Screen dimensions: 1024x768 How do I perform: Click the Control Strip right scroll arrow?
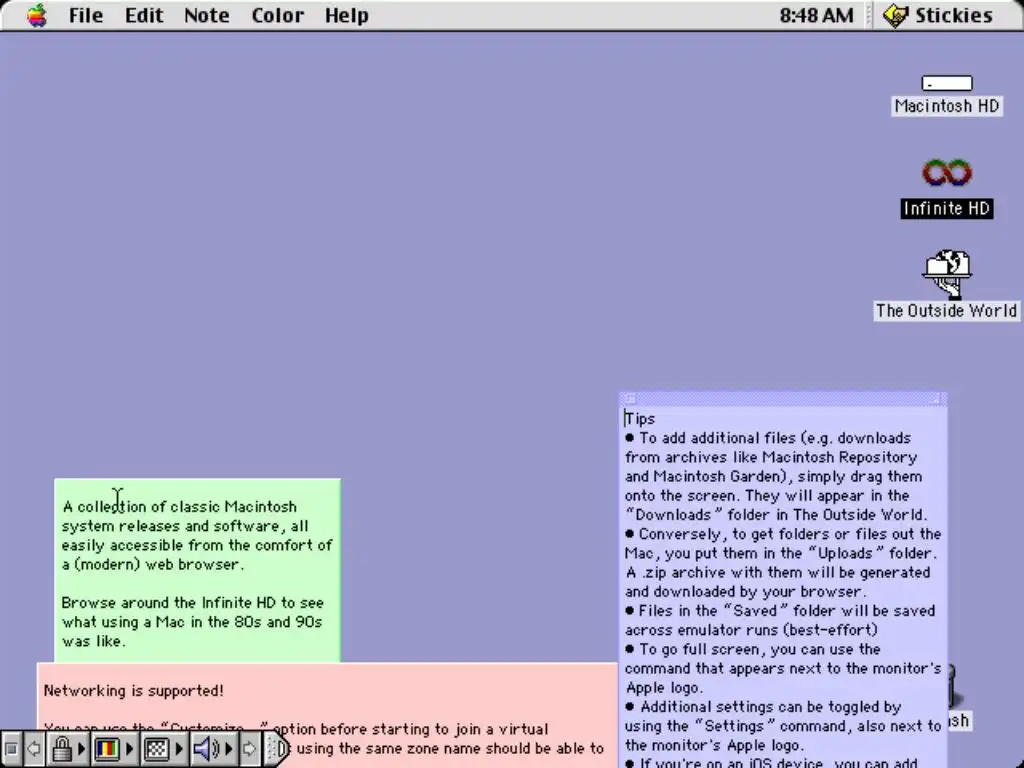249,748
